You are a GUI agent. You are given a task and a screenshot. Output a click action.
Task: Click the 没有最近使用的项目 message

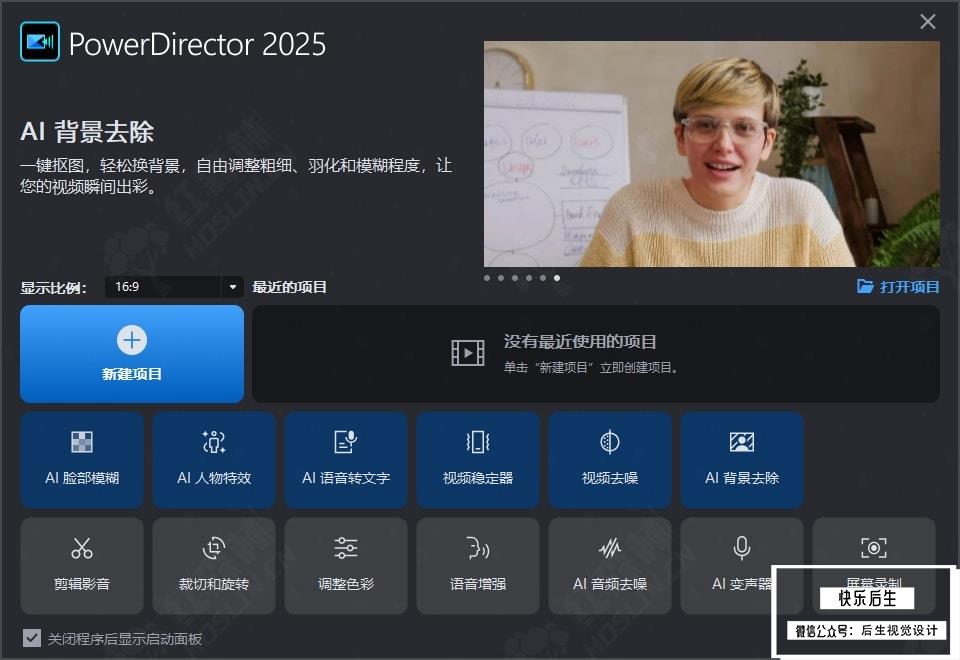tap(580, 342)
